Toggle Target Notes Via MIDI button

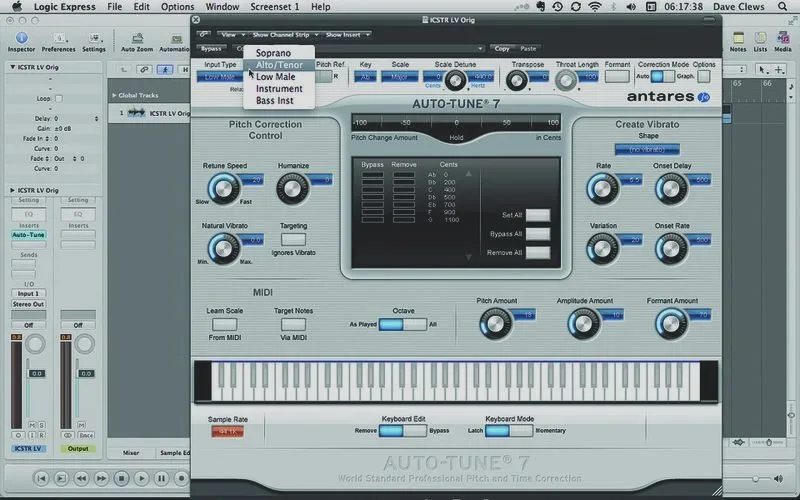[293, 324]
